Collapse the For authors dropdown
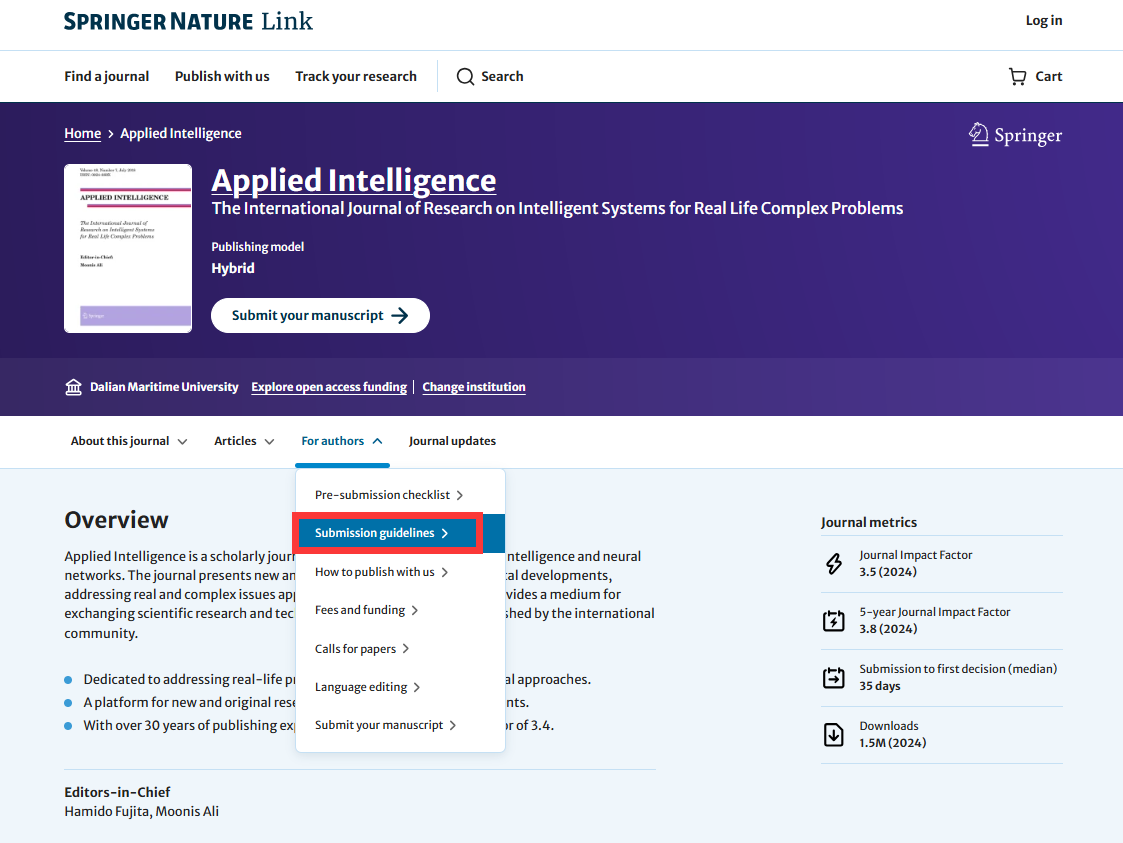The width and height of the screenshot is (1123, 843). pos(342,441)
